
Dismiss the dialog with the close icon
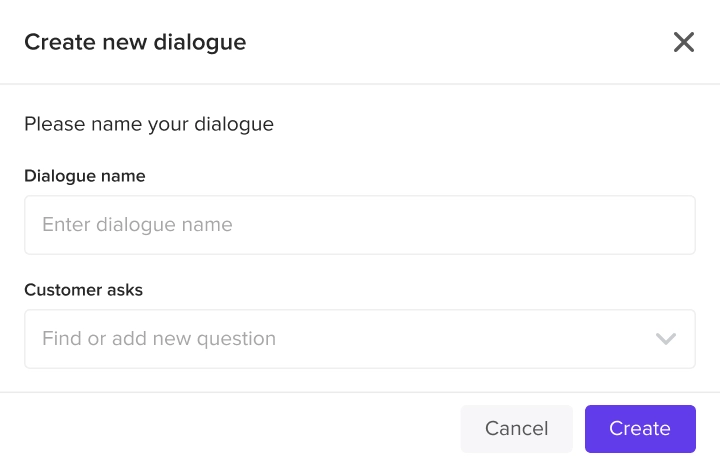(x=684, y=42)
